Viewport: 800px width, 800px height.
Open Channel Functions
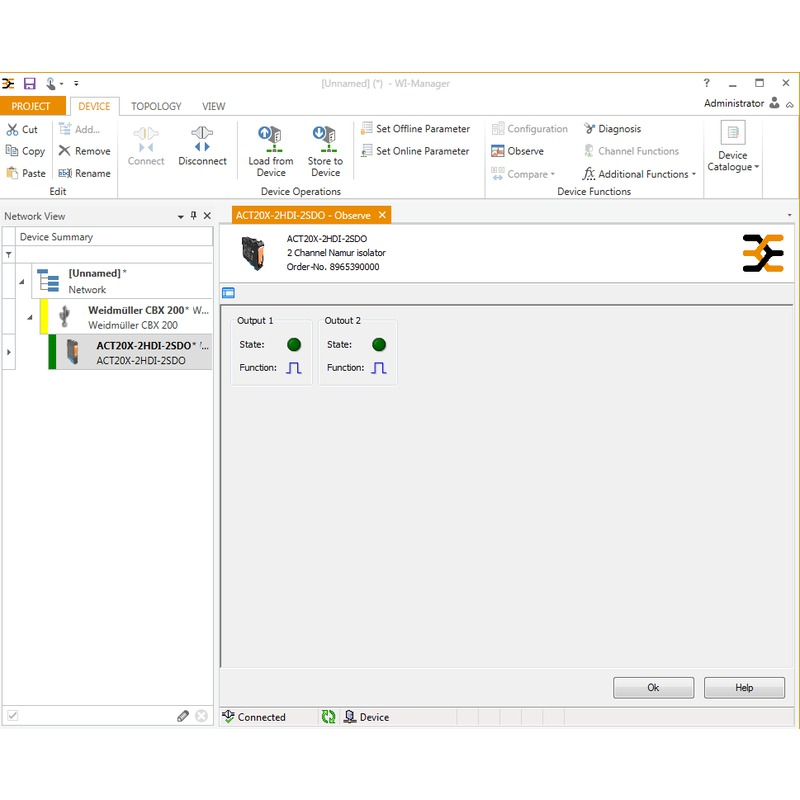[x=632, y=151]
